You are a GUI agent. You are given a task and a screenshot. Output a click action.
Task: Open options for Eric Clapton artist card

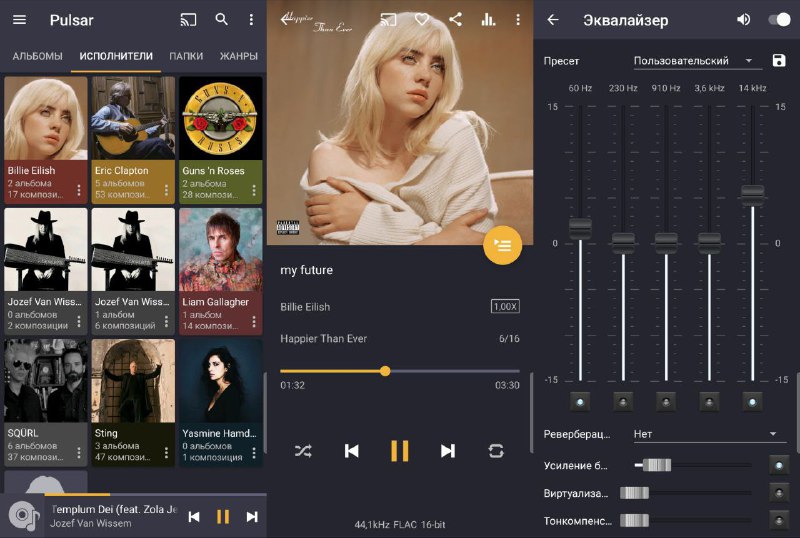pyautogui.click(x=166, y=190)
